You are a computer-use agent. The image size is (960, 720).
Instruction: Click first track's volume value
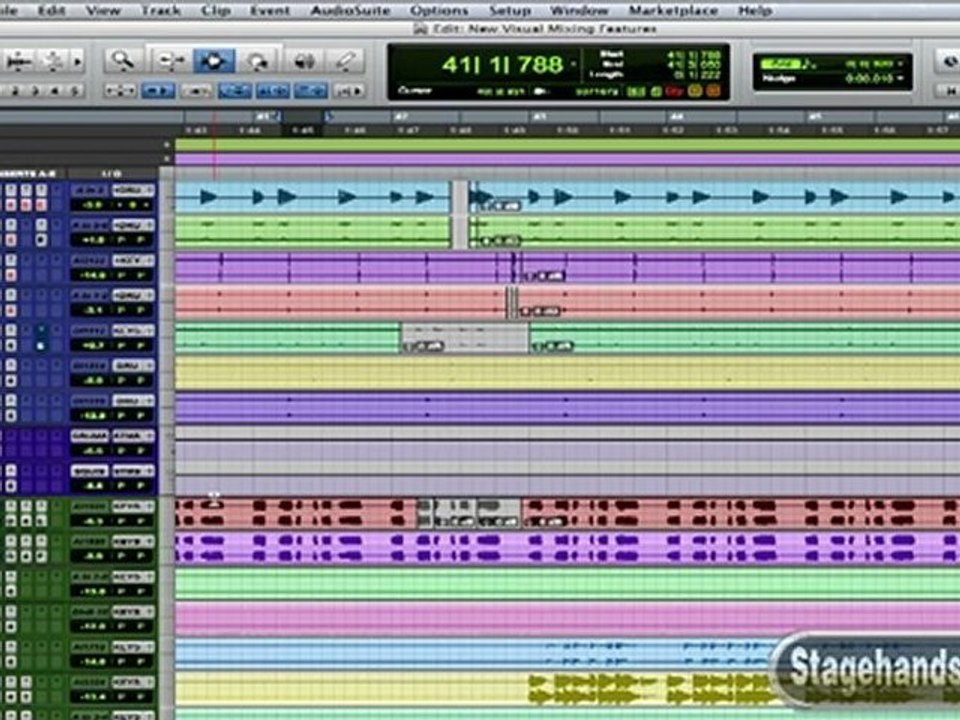pyautogui.click(x=91, y=205)
